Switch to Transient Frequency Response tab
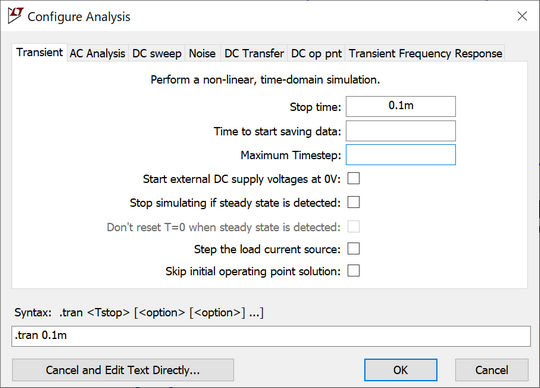This screenshot has height=388, width=540. click(x=425, y=53)
